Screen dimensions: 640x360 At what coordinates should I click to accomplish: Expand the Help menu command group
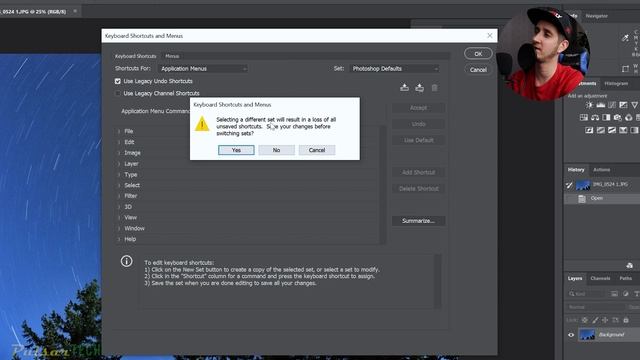pyautogui.click(x=119, y=239)
